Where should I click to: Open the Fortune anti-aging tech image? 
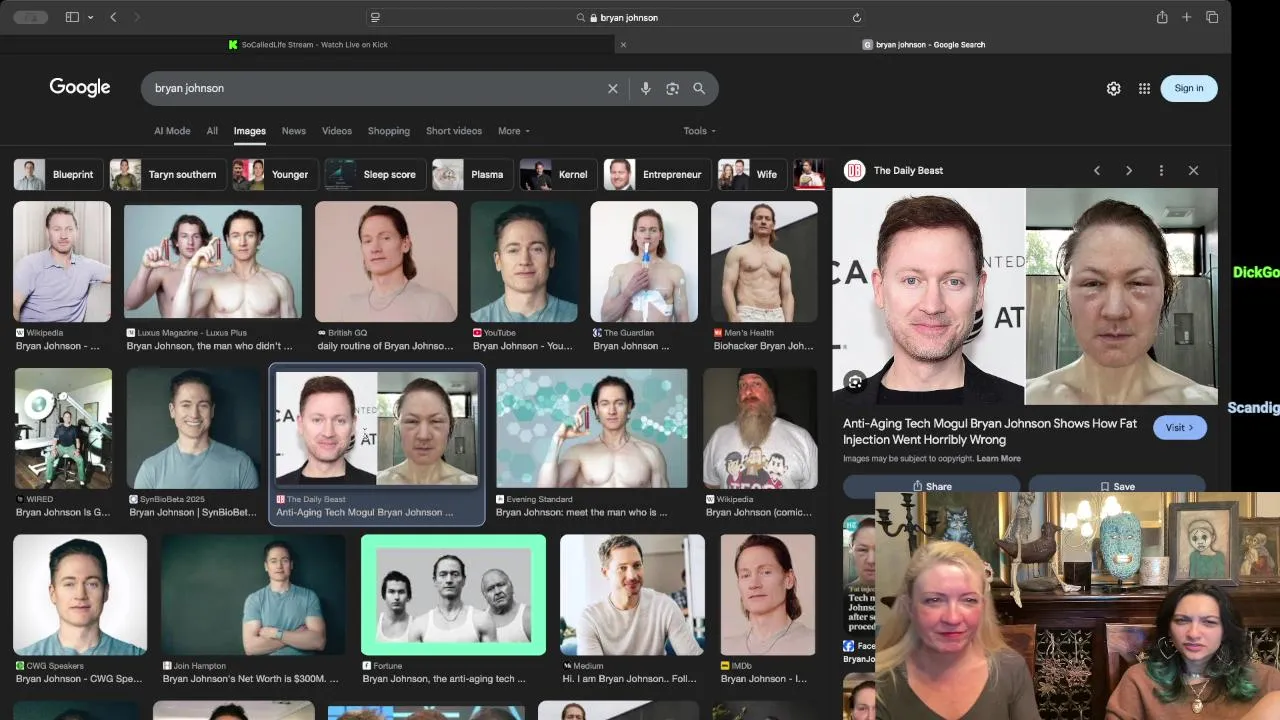pos(454,595)
